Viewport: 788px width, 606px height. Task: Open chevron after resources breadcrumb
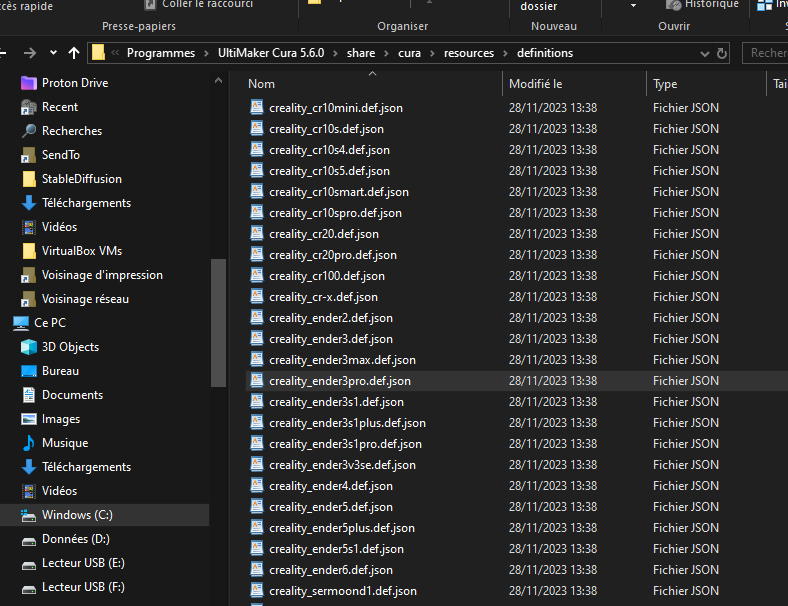[506, 53]
